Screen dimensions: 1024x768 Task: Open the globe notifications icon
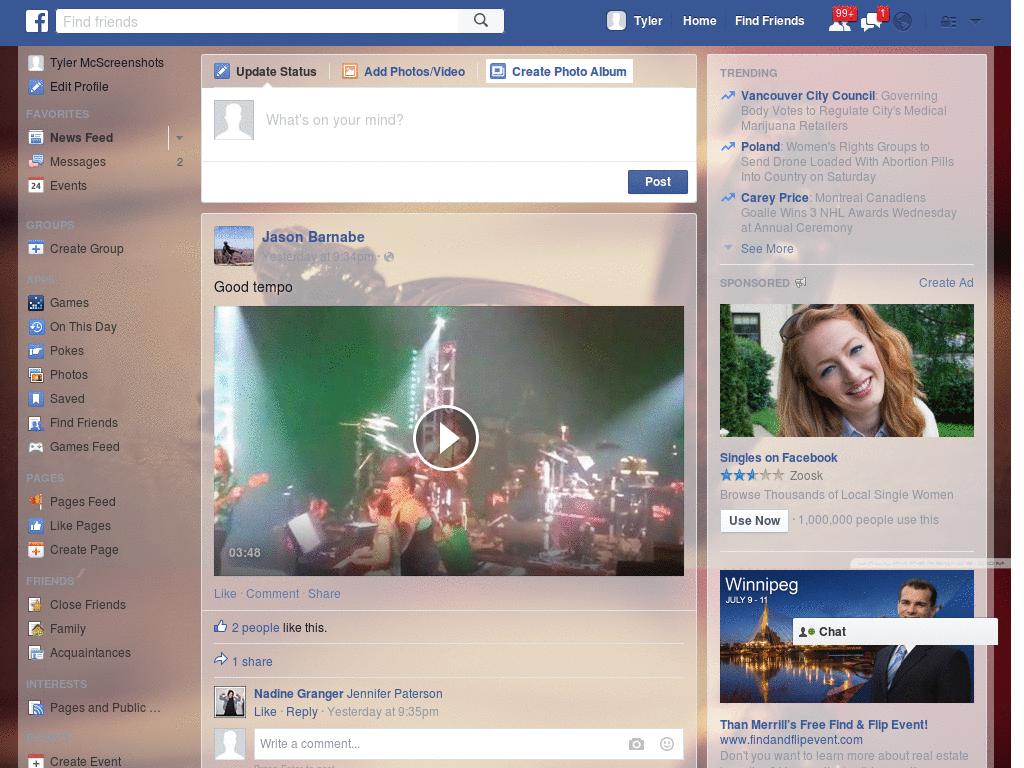903,22
